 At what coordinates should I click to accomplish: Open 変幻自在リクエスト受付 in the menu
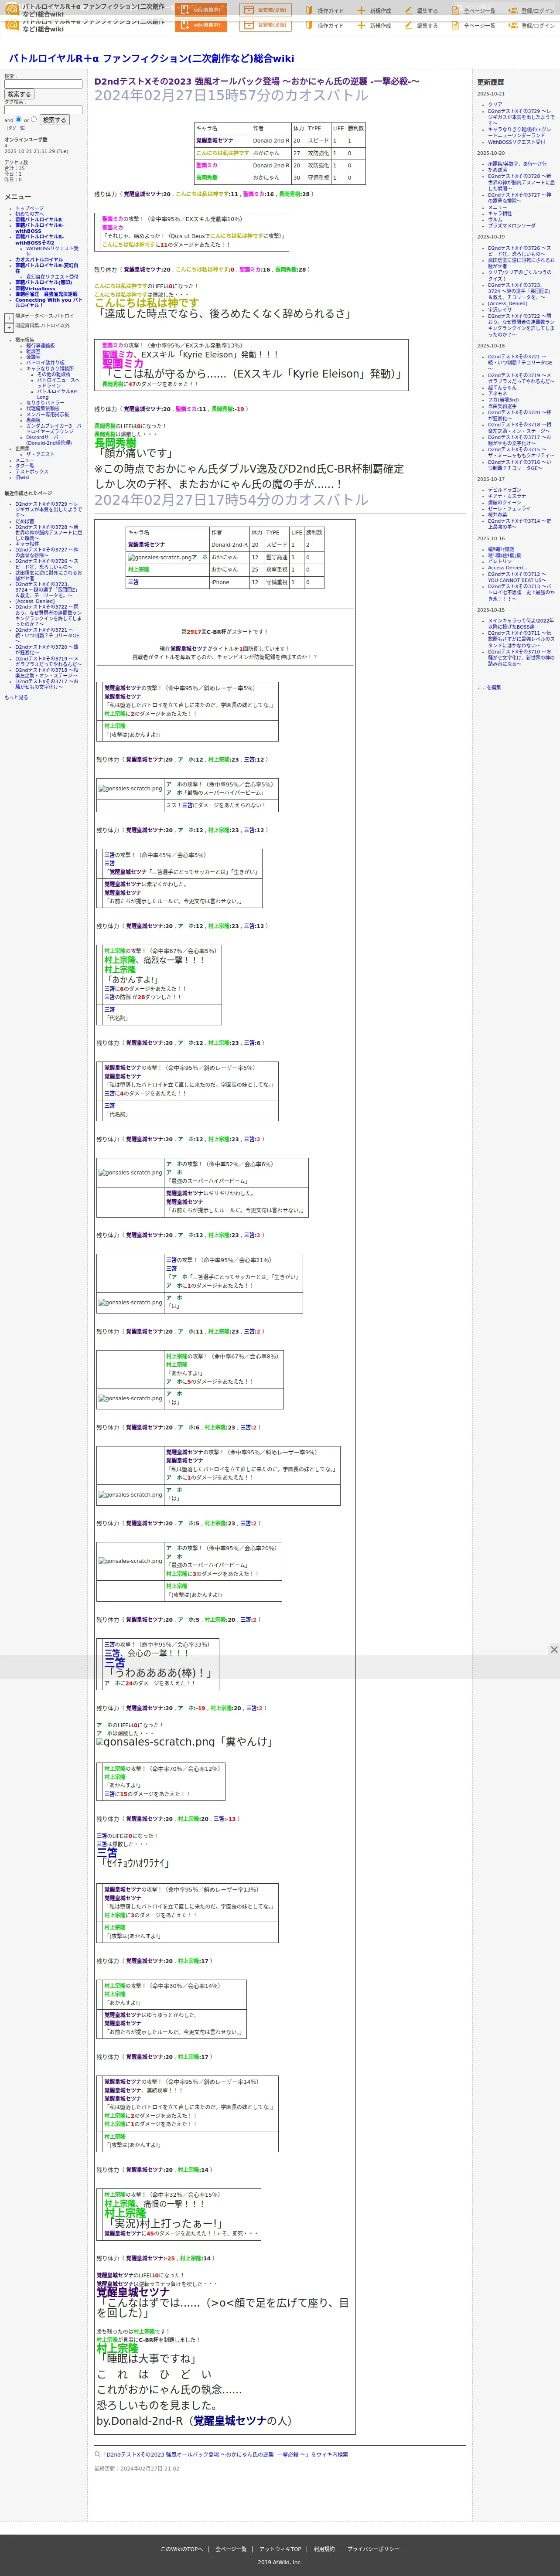[x=52, y=277]
